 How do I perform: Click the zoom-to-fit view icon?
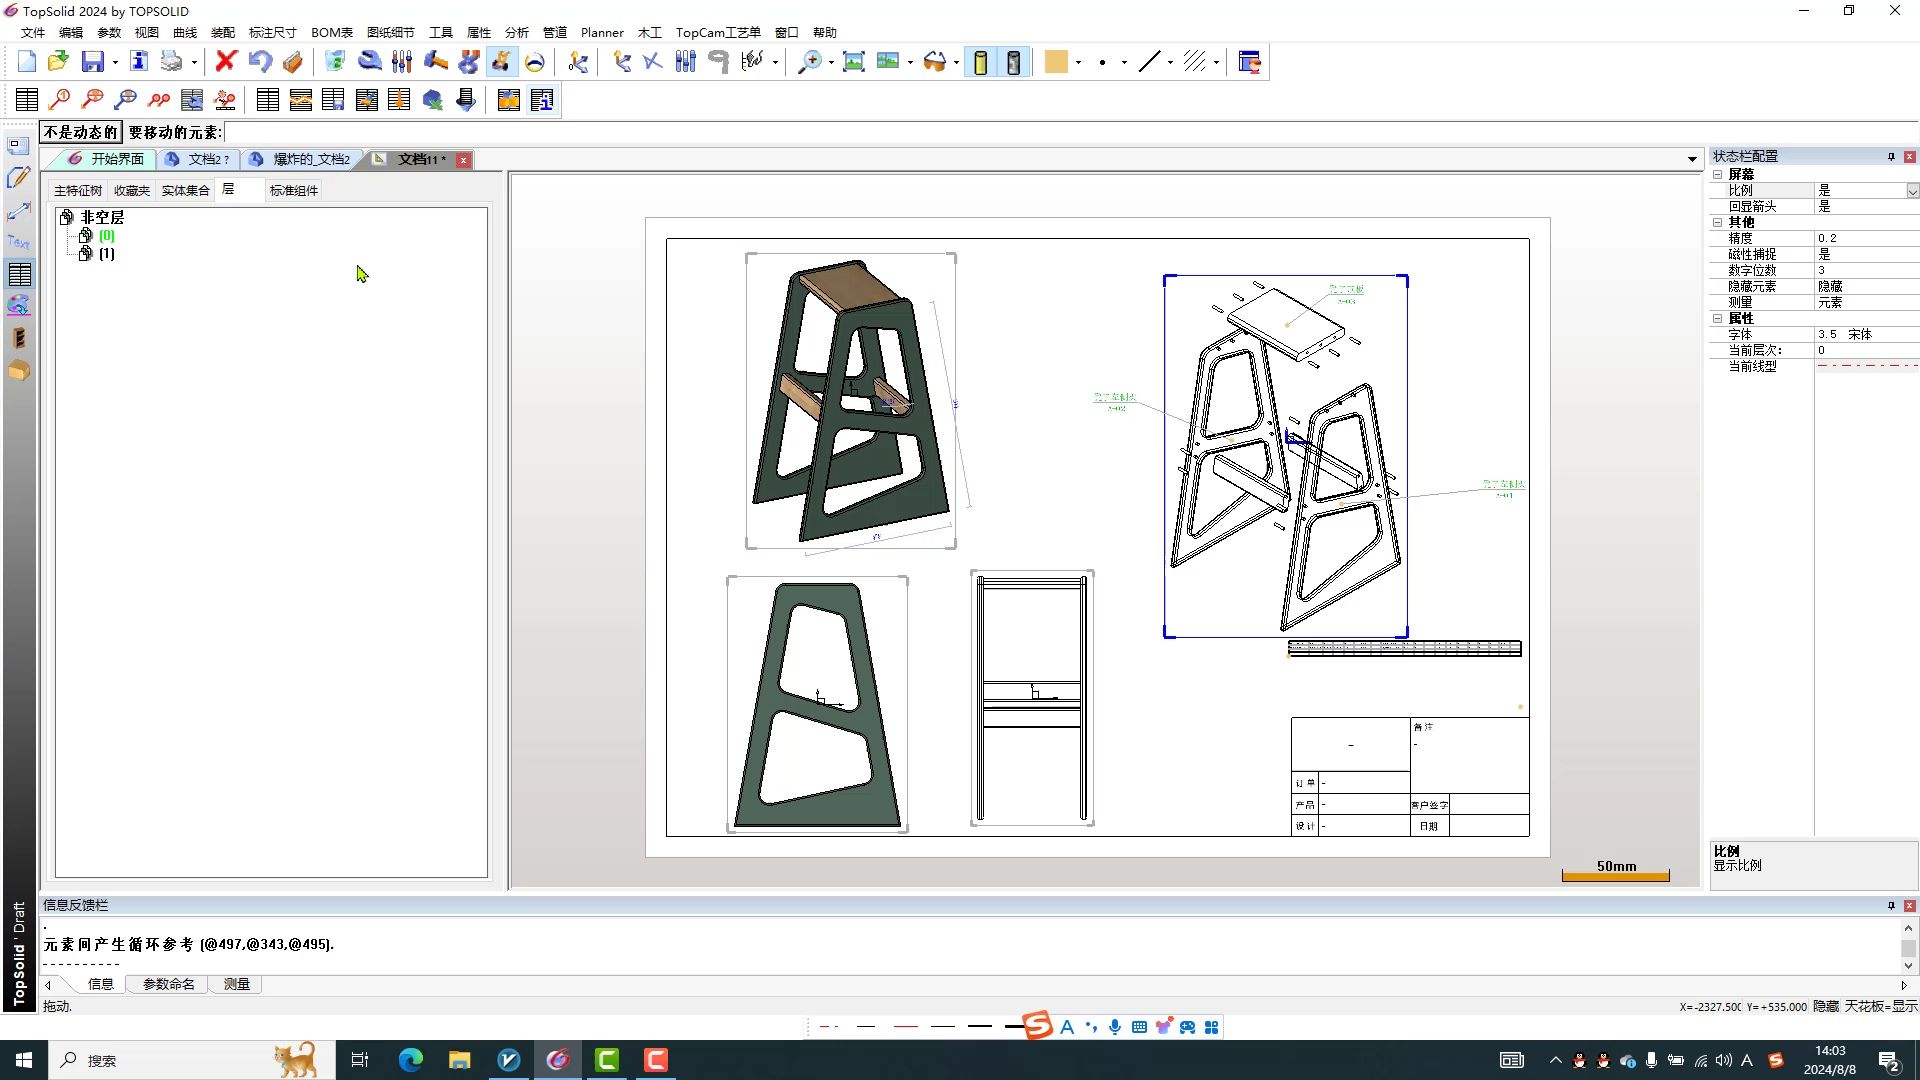(853, 62)
